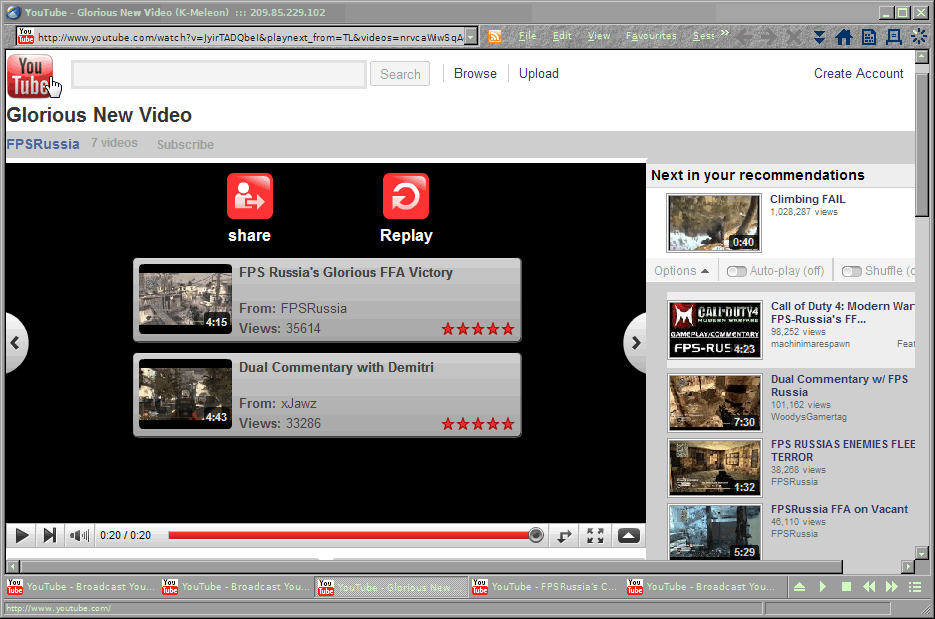The height and width of the screenshot is (619, 935).
Task: Skip to the next video in player
Action: (x=49, y=536)
